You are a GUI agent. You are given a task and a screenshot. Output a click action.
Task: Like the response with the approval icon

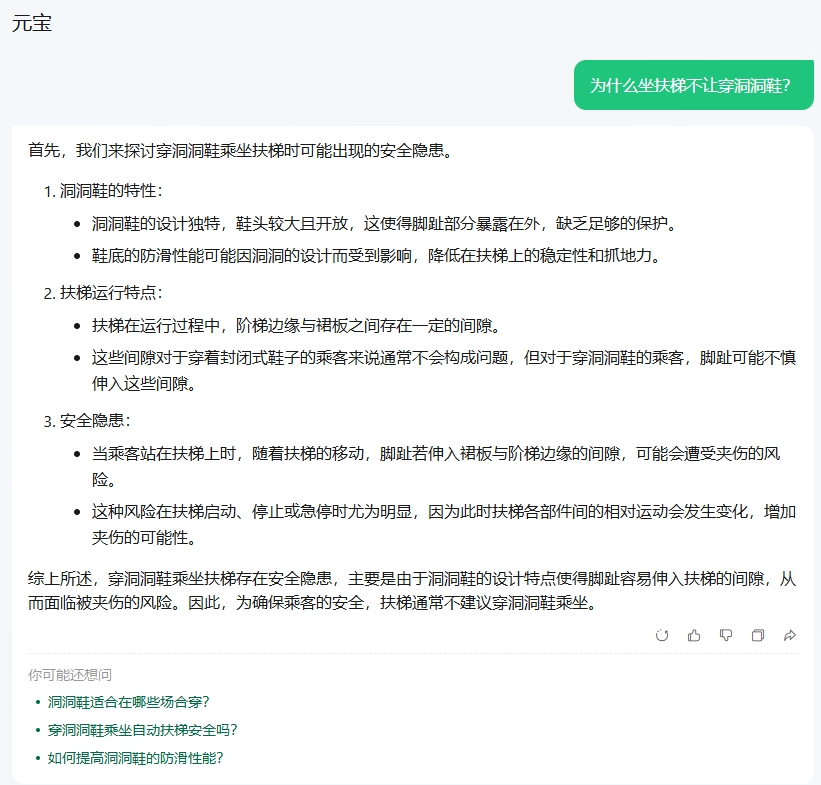[x=694, y=635]
